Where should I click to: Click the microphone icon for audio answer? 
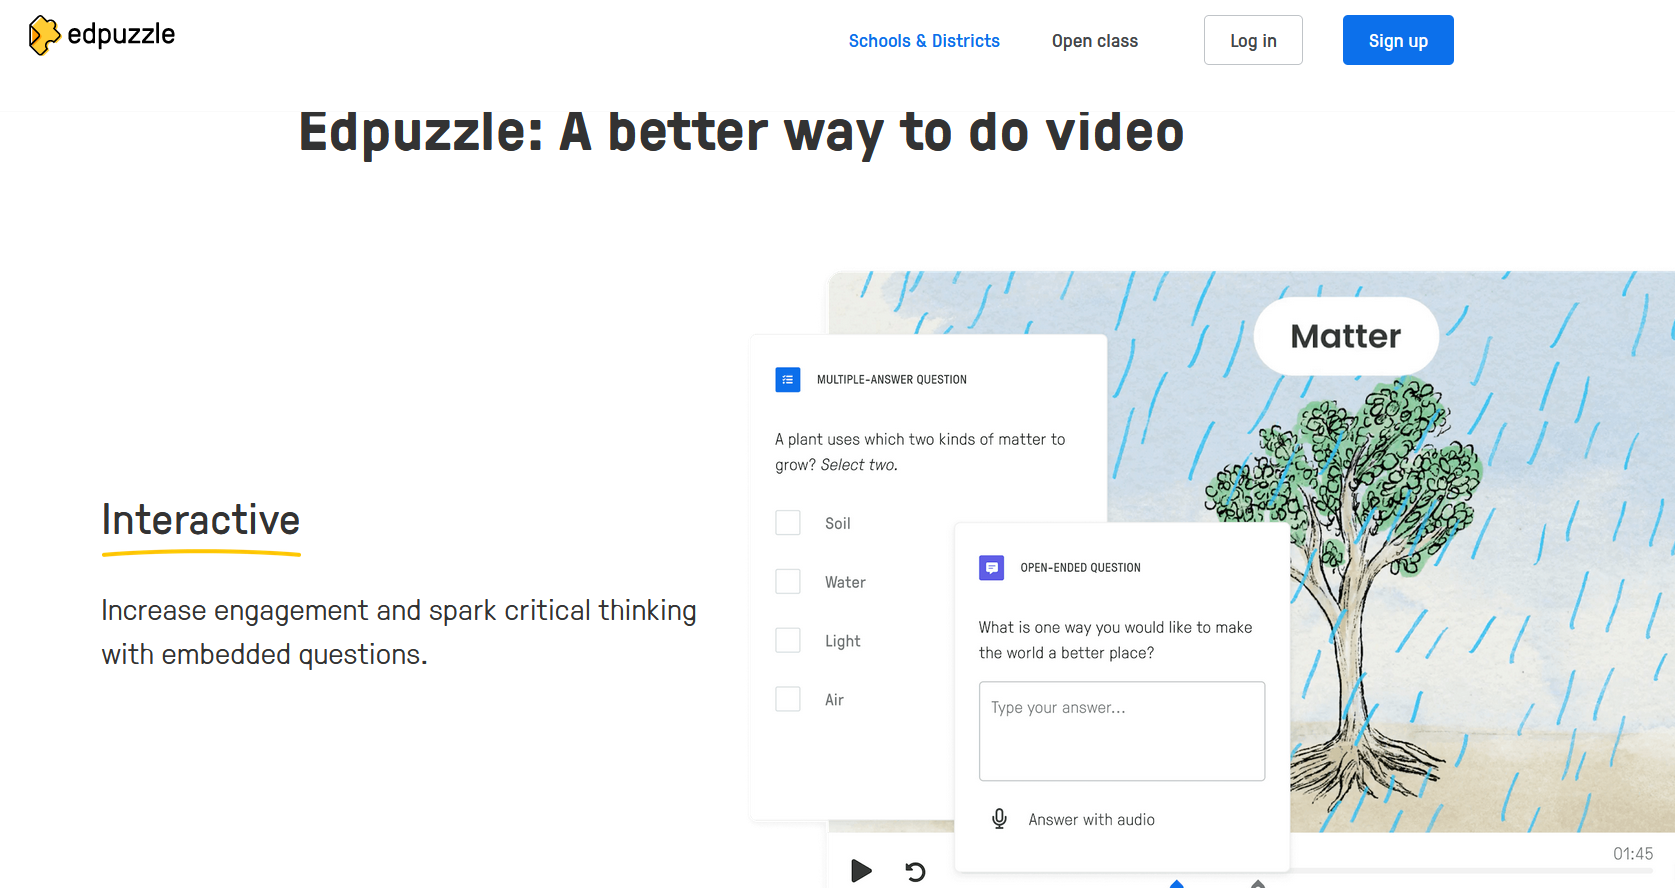point(999,819)
